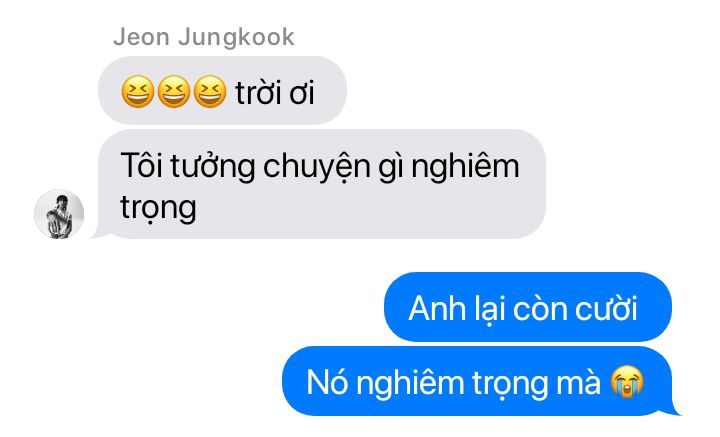The height and width of the screenshot is (437, 720).
Task: Select the first laughing emoji in message
Action: pos(137,91)
